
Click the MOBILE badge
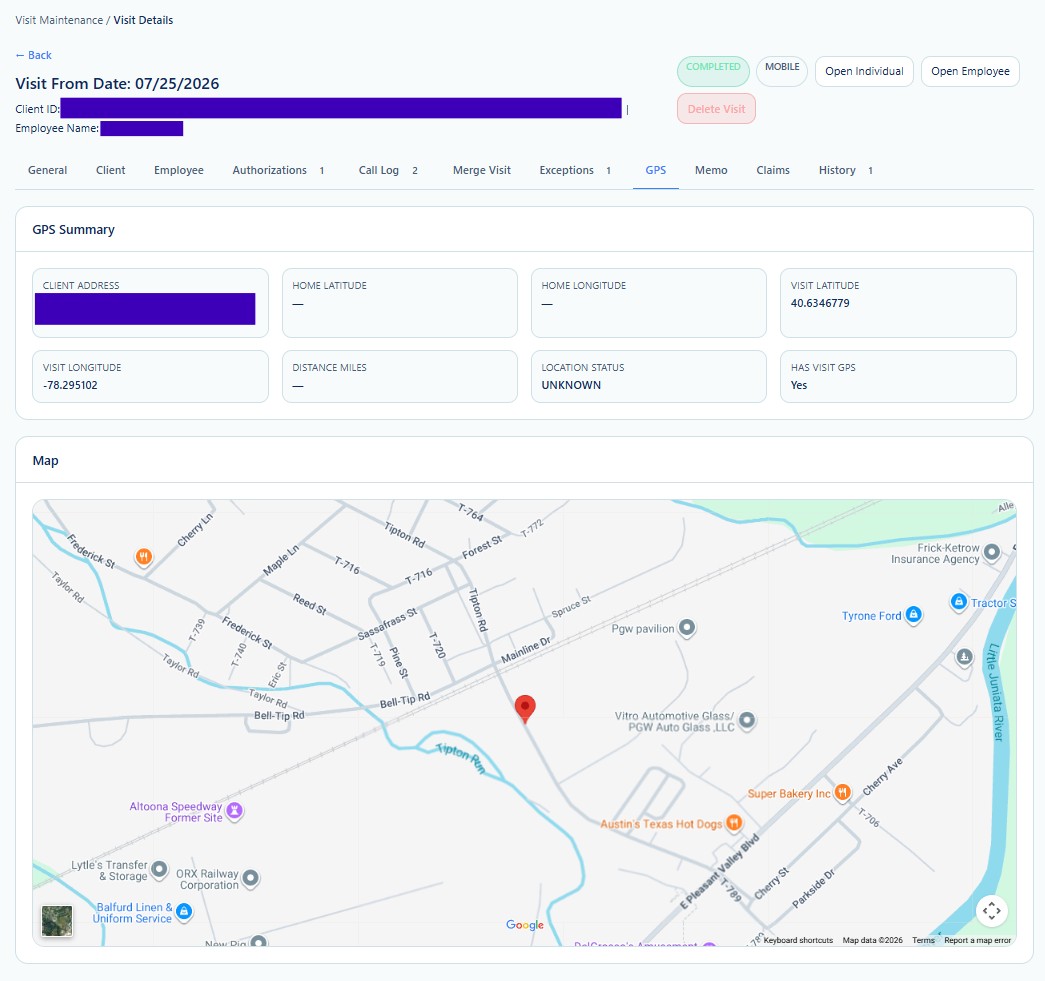[x=782, y=71]
